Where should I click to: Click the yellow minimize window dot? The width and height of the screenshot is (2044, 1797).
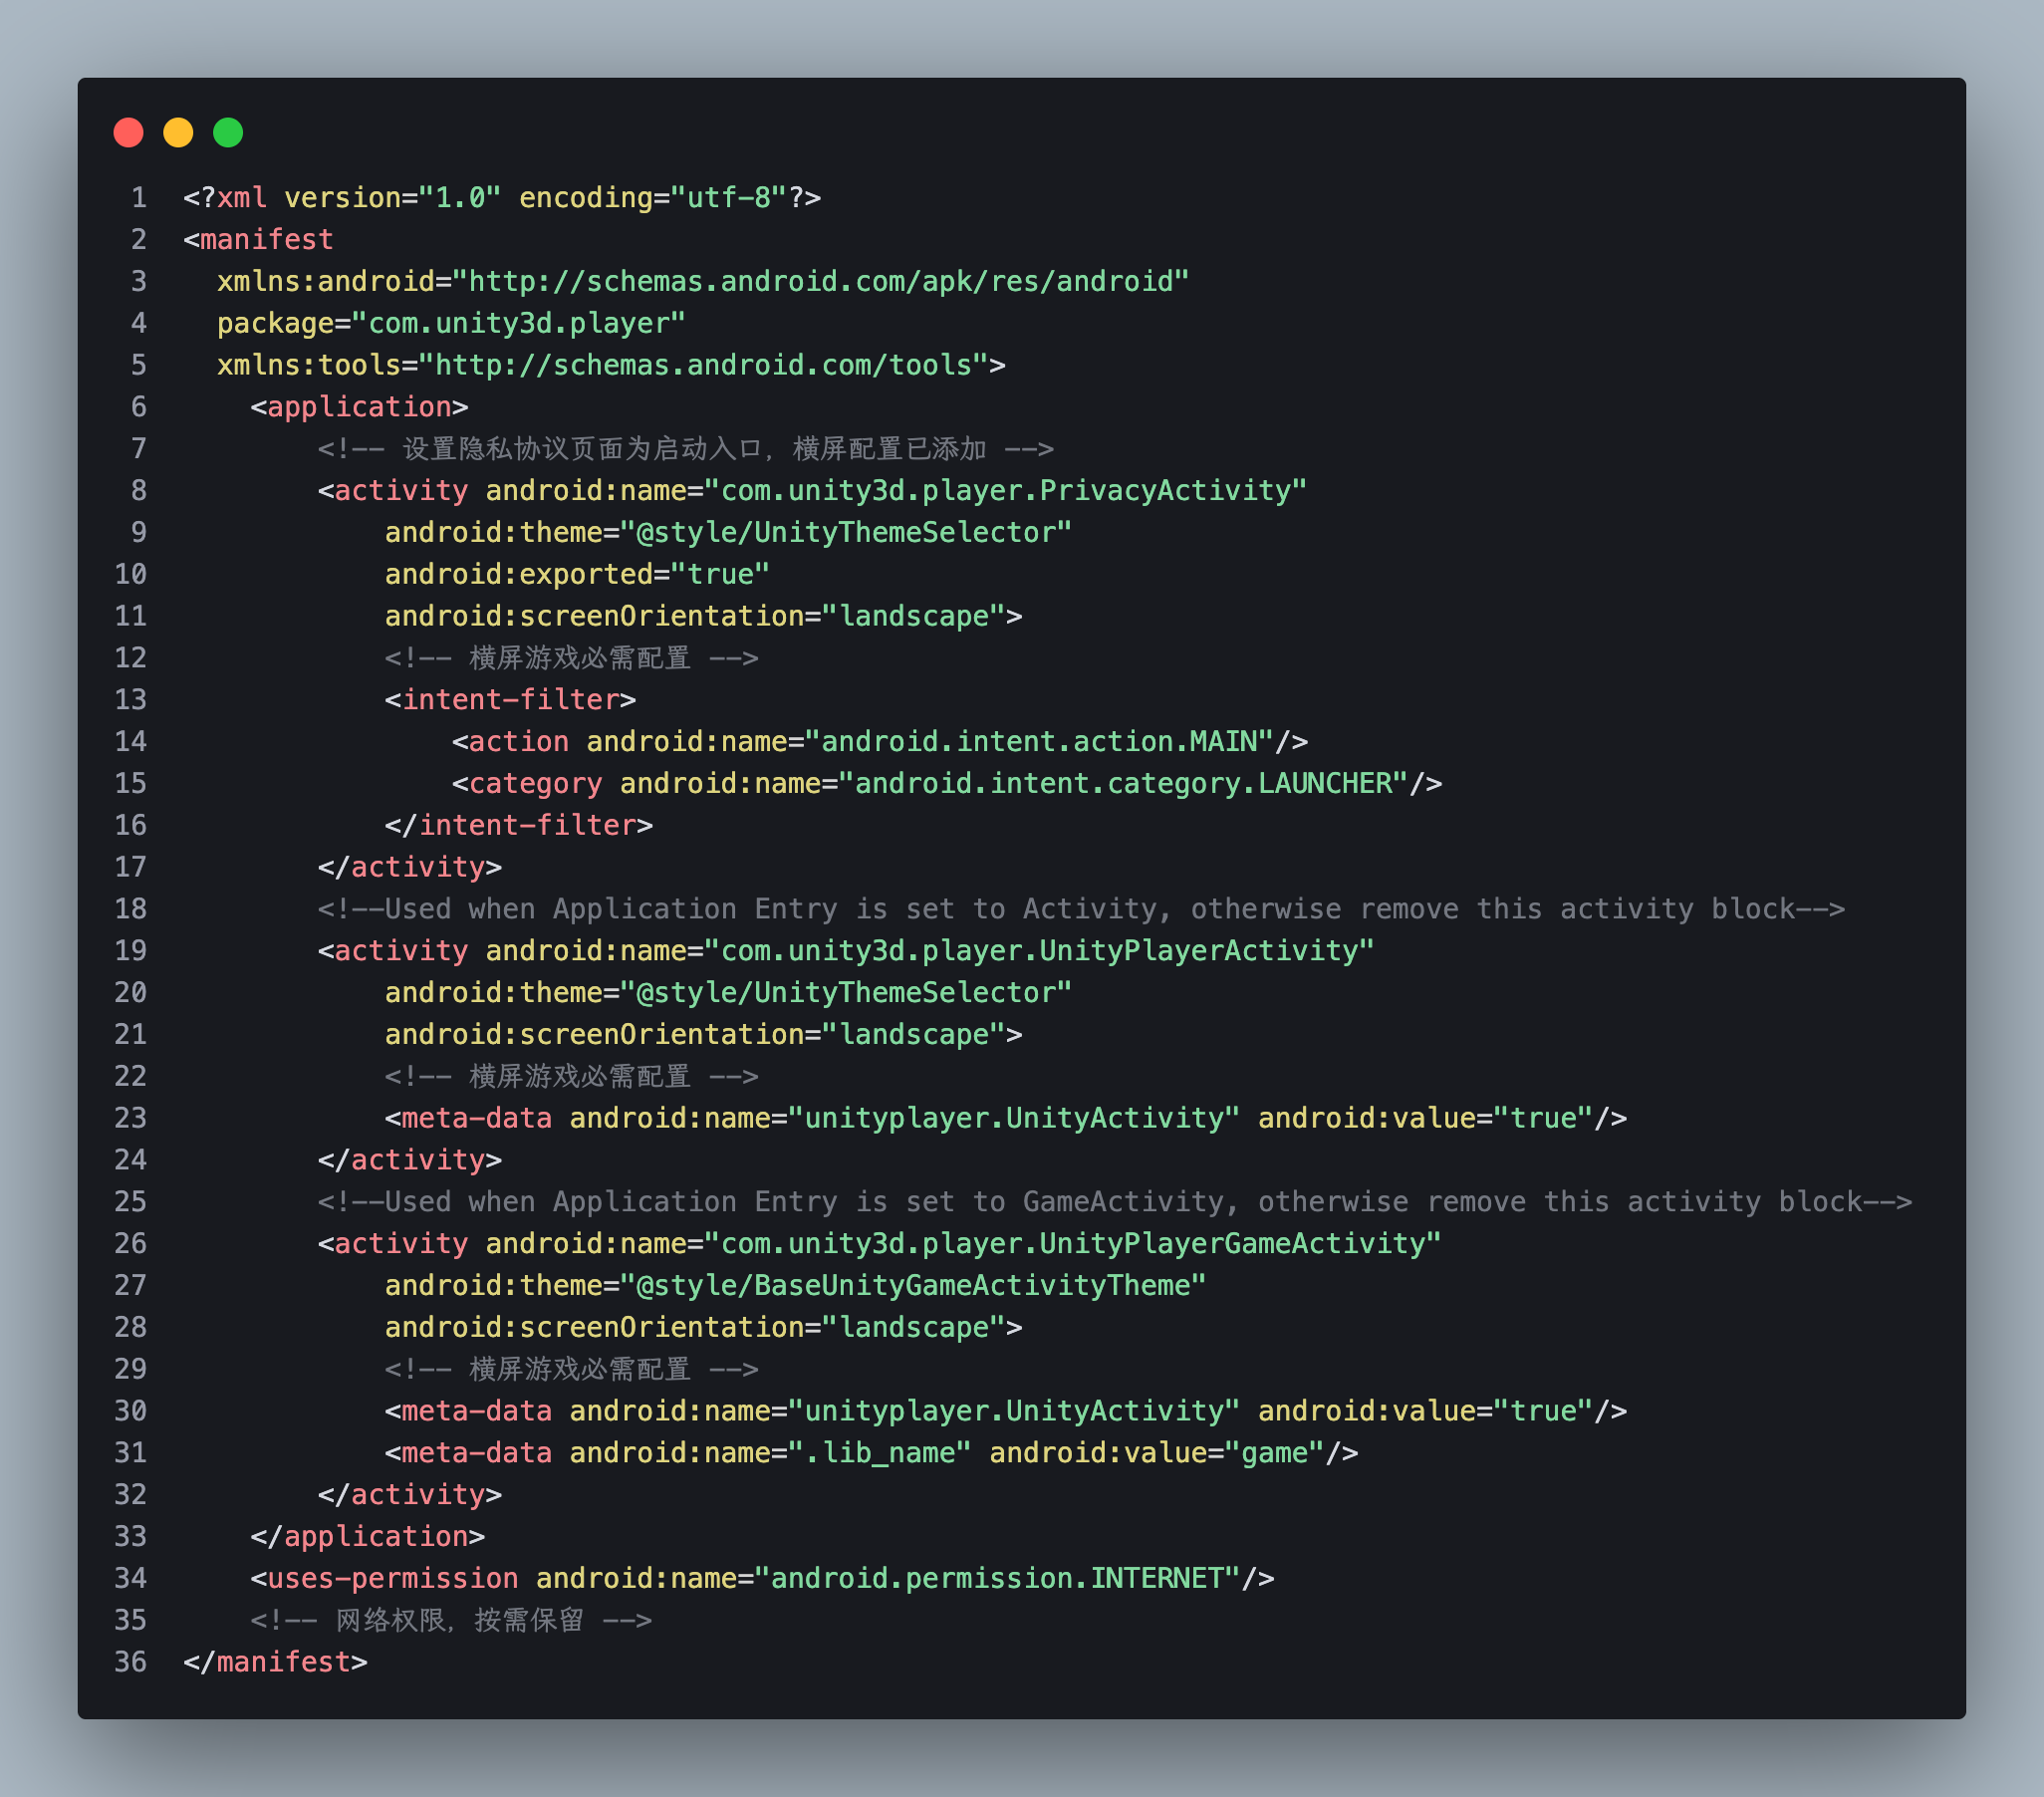(x=178, y=132)
